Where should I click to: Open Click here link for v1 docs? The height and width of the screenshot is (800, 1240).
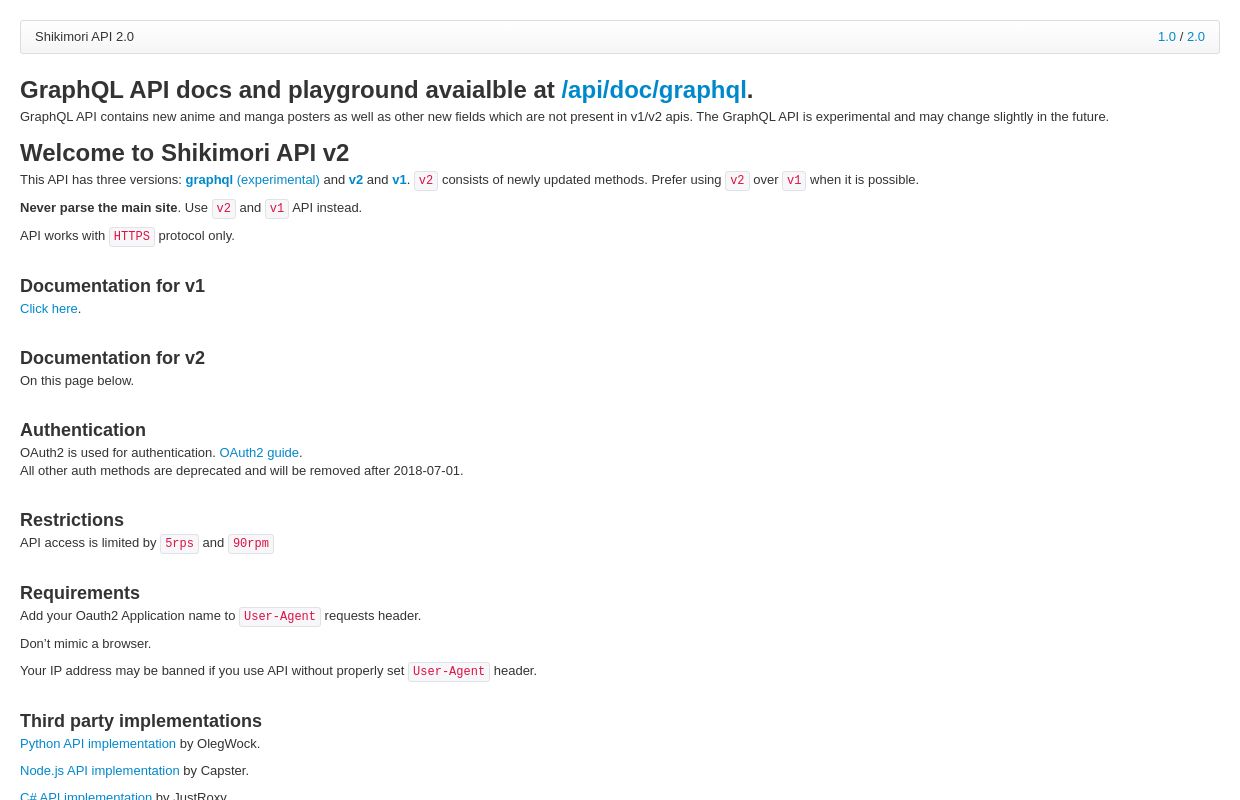(x=49, y=309)
